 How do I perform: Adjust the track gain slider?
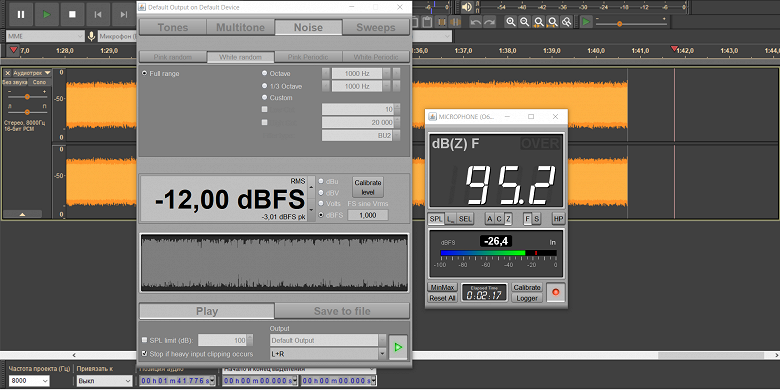27,97
